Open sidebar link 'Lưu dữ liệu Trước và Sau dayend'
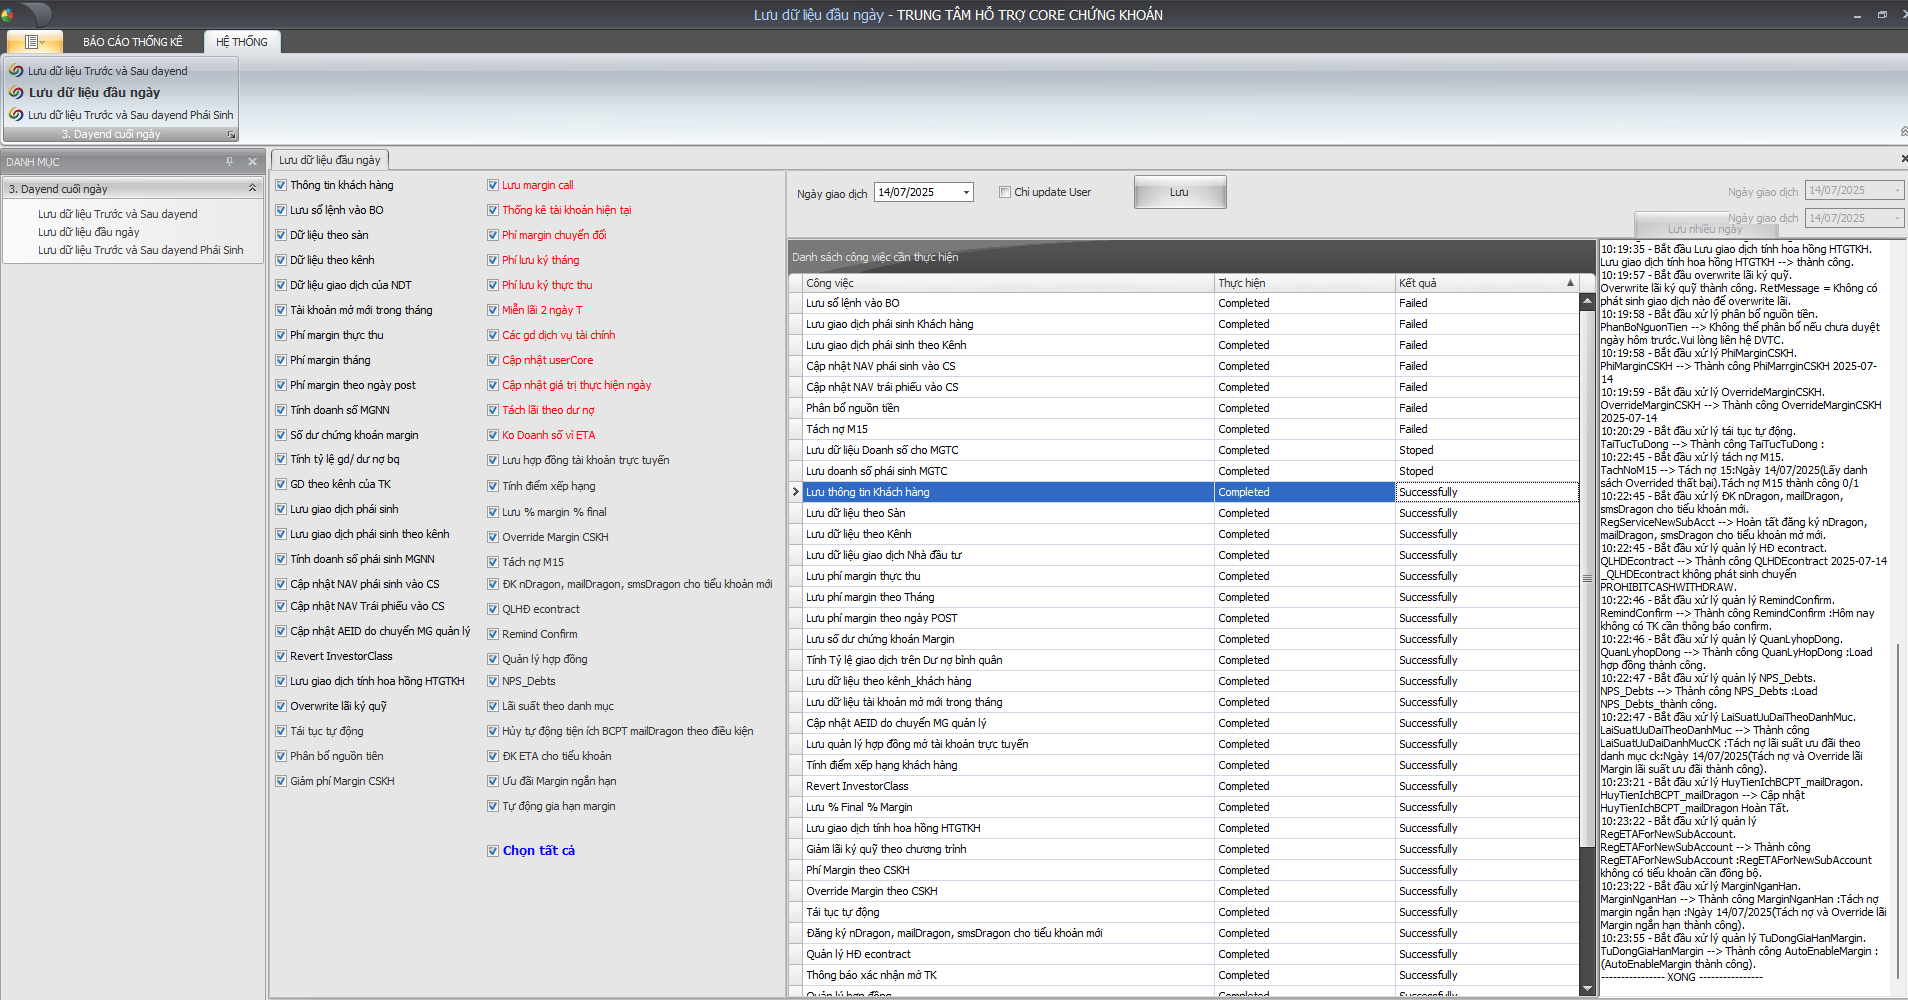Screen dimensions: 1908x1000 (x=118, y=214)
